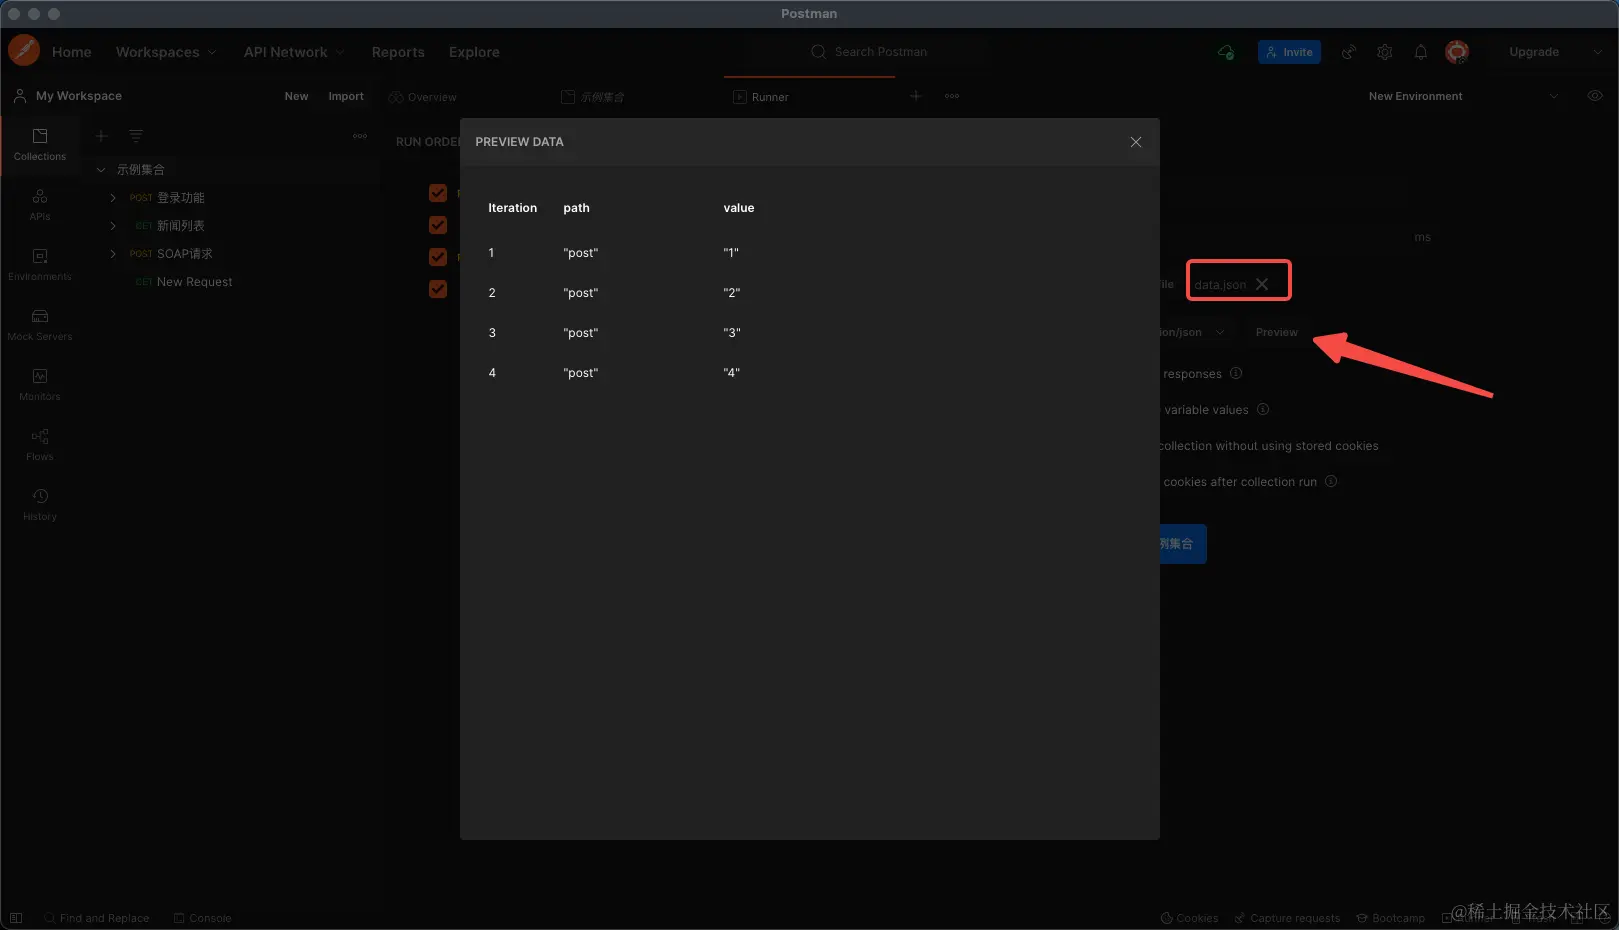
Task: Open the collections panel more options ellipsis
Action: coord(360,136)
